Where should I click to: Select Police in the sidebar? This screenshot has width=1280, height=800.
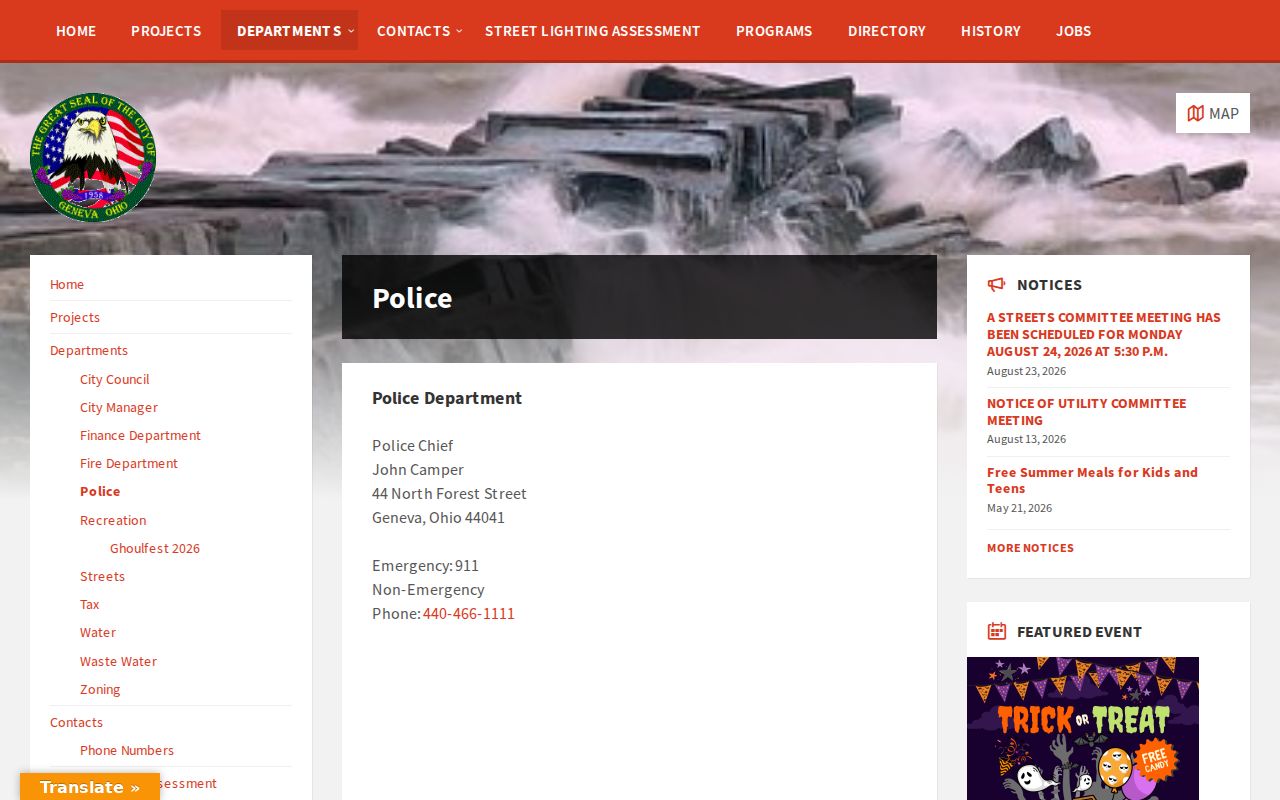tap(100, 491)
